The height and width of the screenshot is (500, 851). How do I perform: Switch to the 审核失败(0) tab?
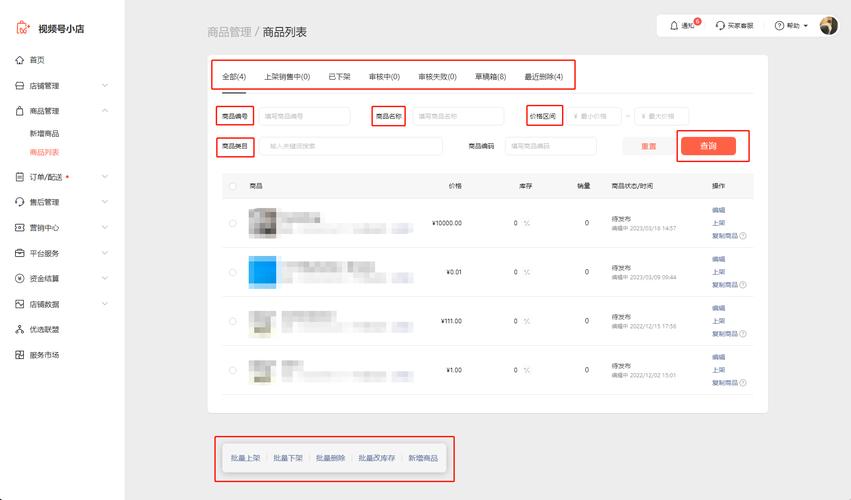click(x=437, y=77)
